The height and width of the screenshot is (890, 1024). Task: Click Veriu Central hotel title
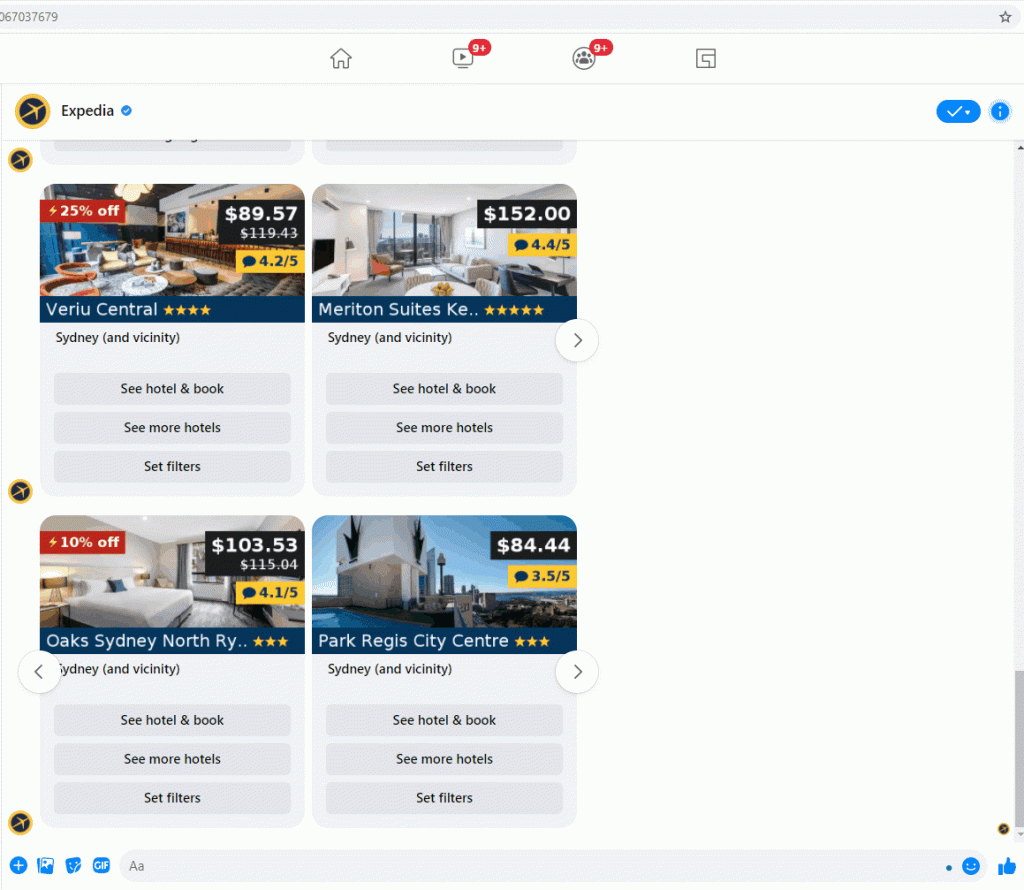[102, 310]
